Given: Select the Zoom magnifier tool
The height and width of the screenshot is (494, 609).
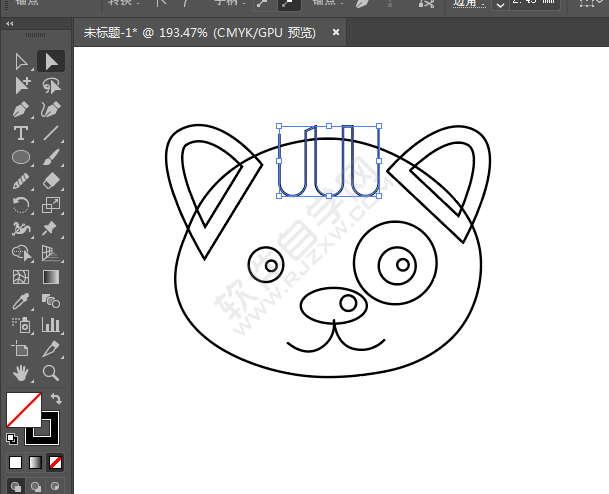Looking at the screenshot, I should pos(51,373).
